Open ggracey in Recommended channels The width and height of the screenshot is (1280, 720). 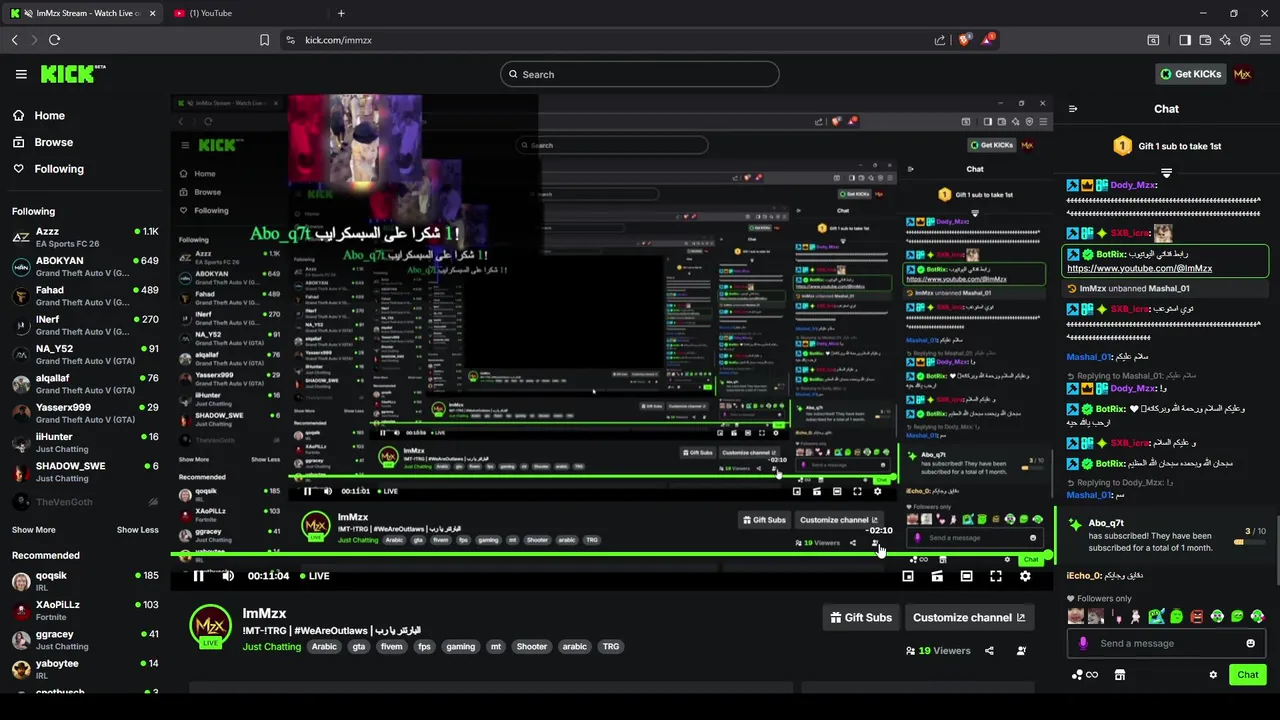85,639
